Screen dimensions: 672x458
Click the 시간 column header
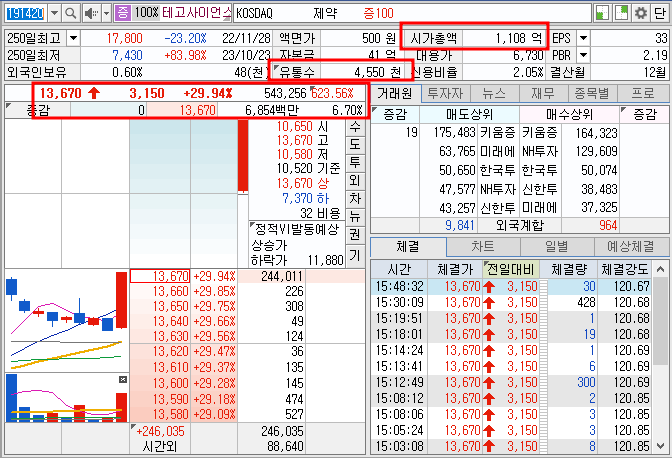coord(399,269)
